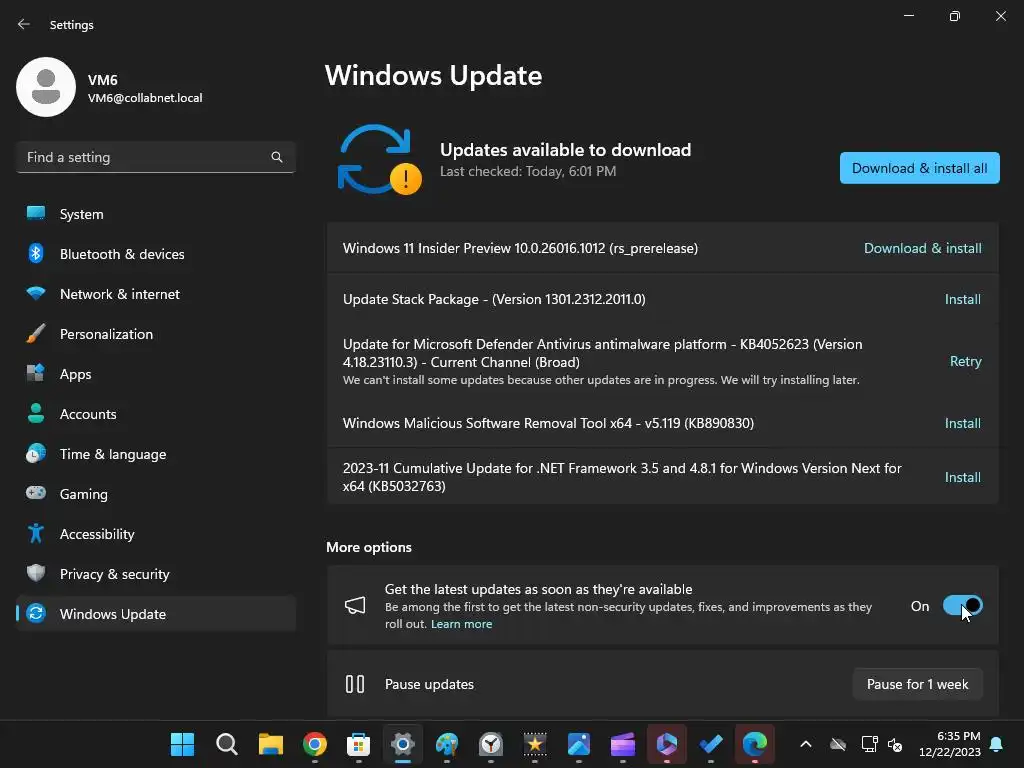Open Microsoft To Do from taskbar
This screenshot has height=768, width=1024.
(x=711, y=744)
